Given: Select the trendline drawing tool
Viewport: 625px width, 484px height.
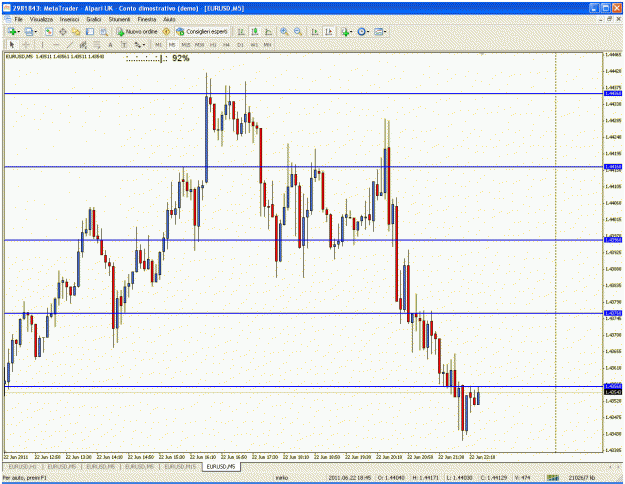Looking at the screenshot, I should (x=69, y=45).
